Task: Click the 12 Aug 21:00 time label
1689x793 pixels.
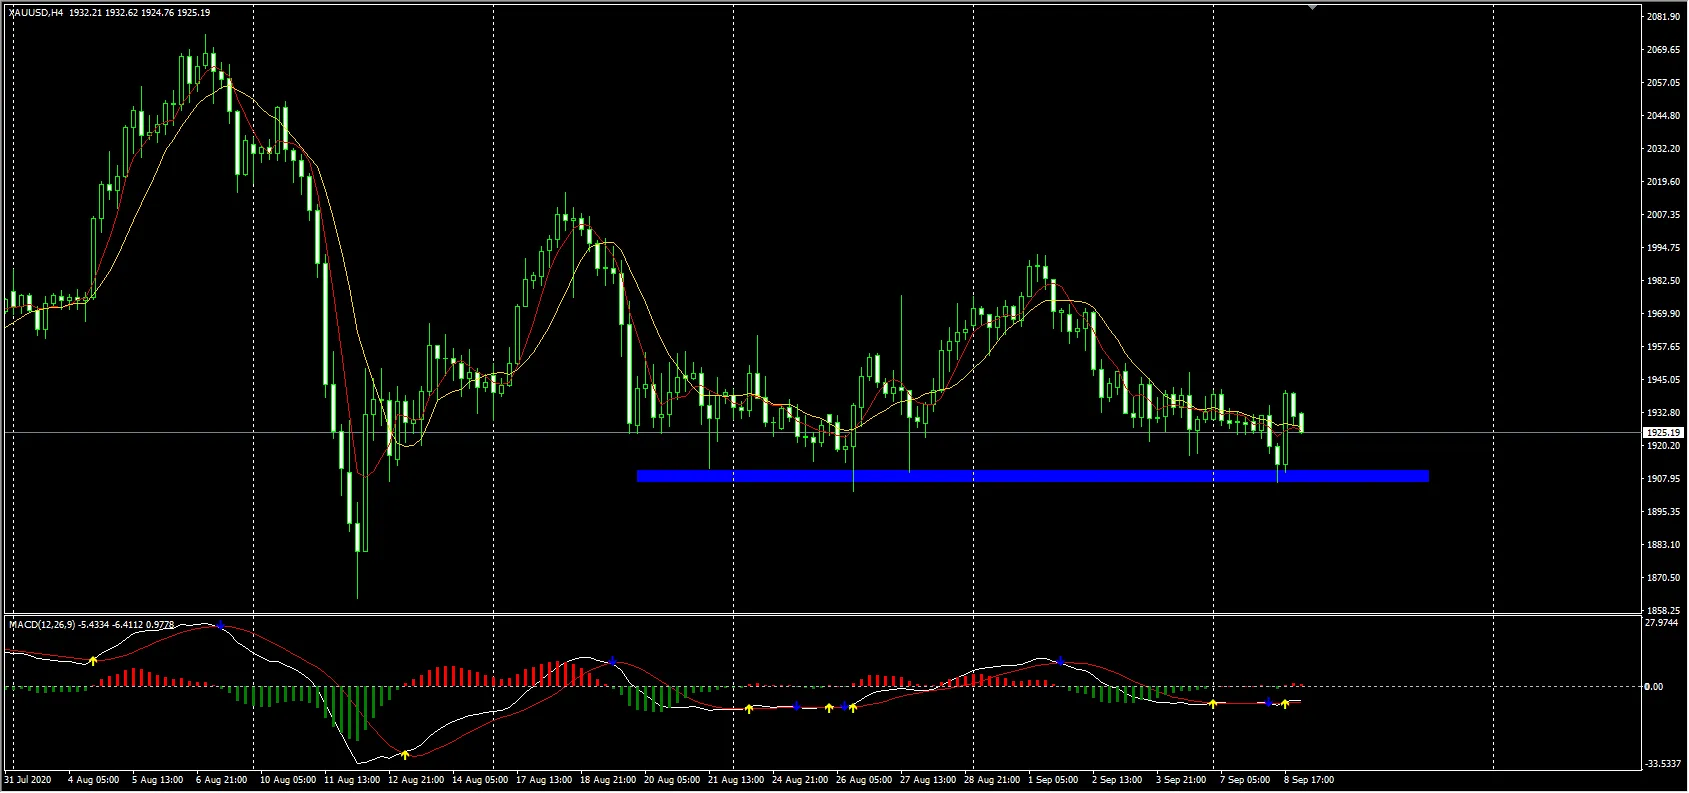Action: (x=416, y=780)
